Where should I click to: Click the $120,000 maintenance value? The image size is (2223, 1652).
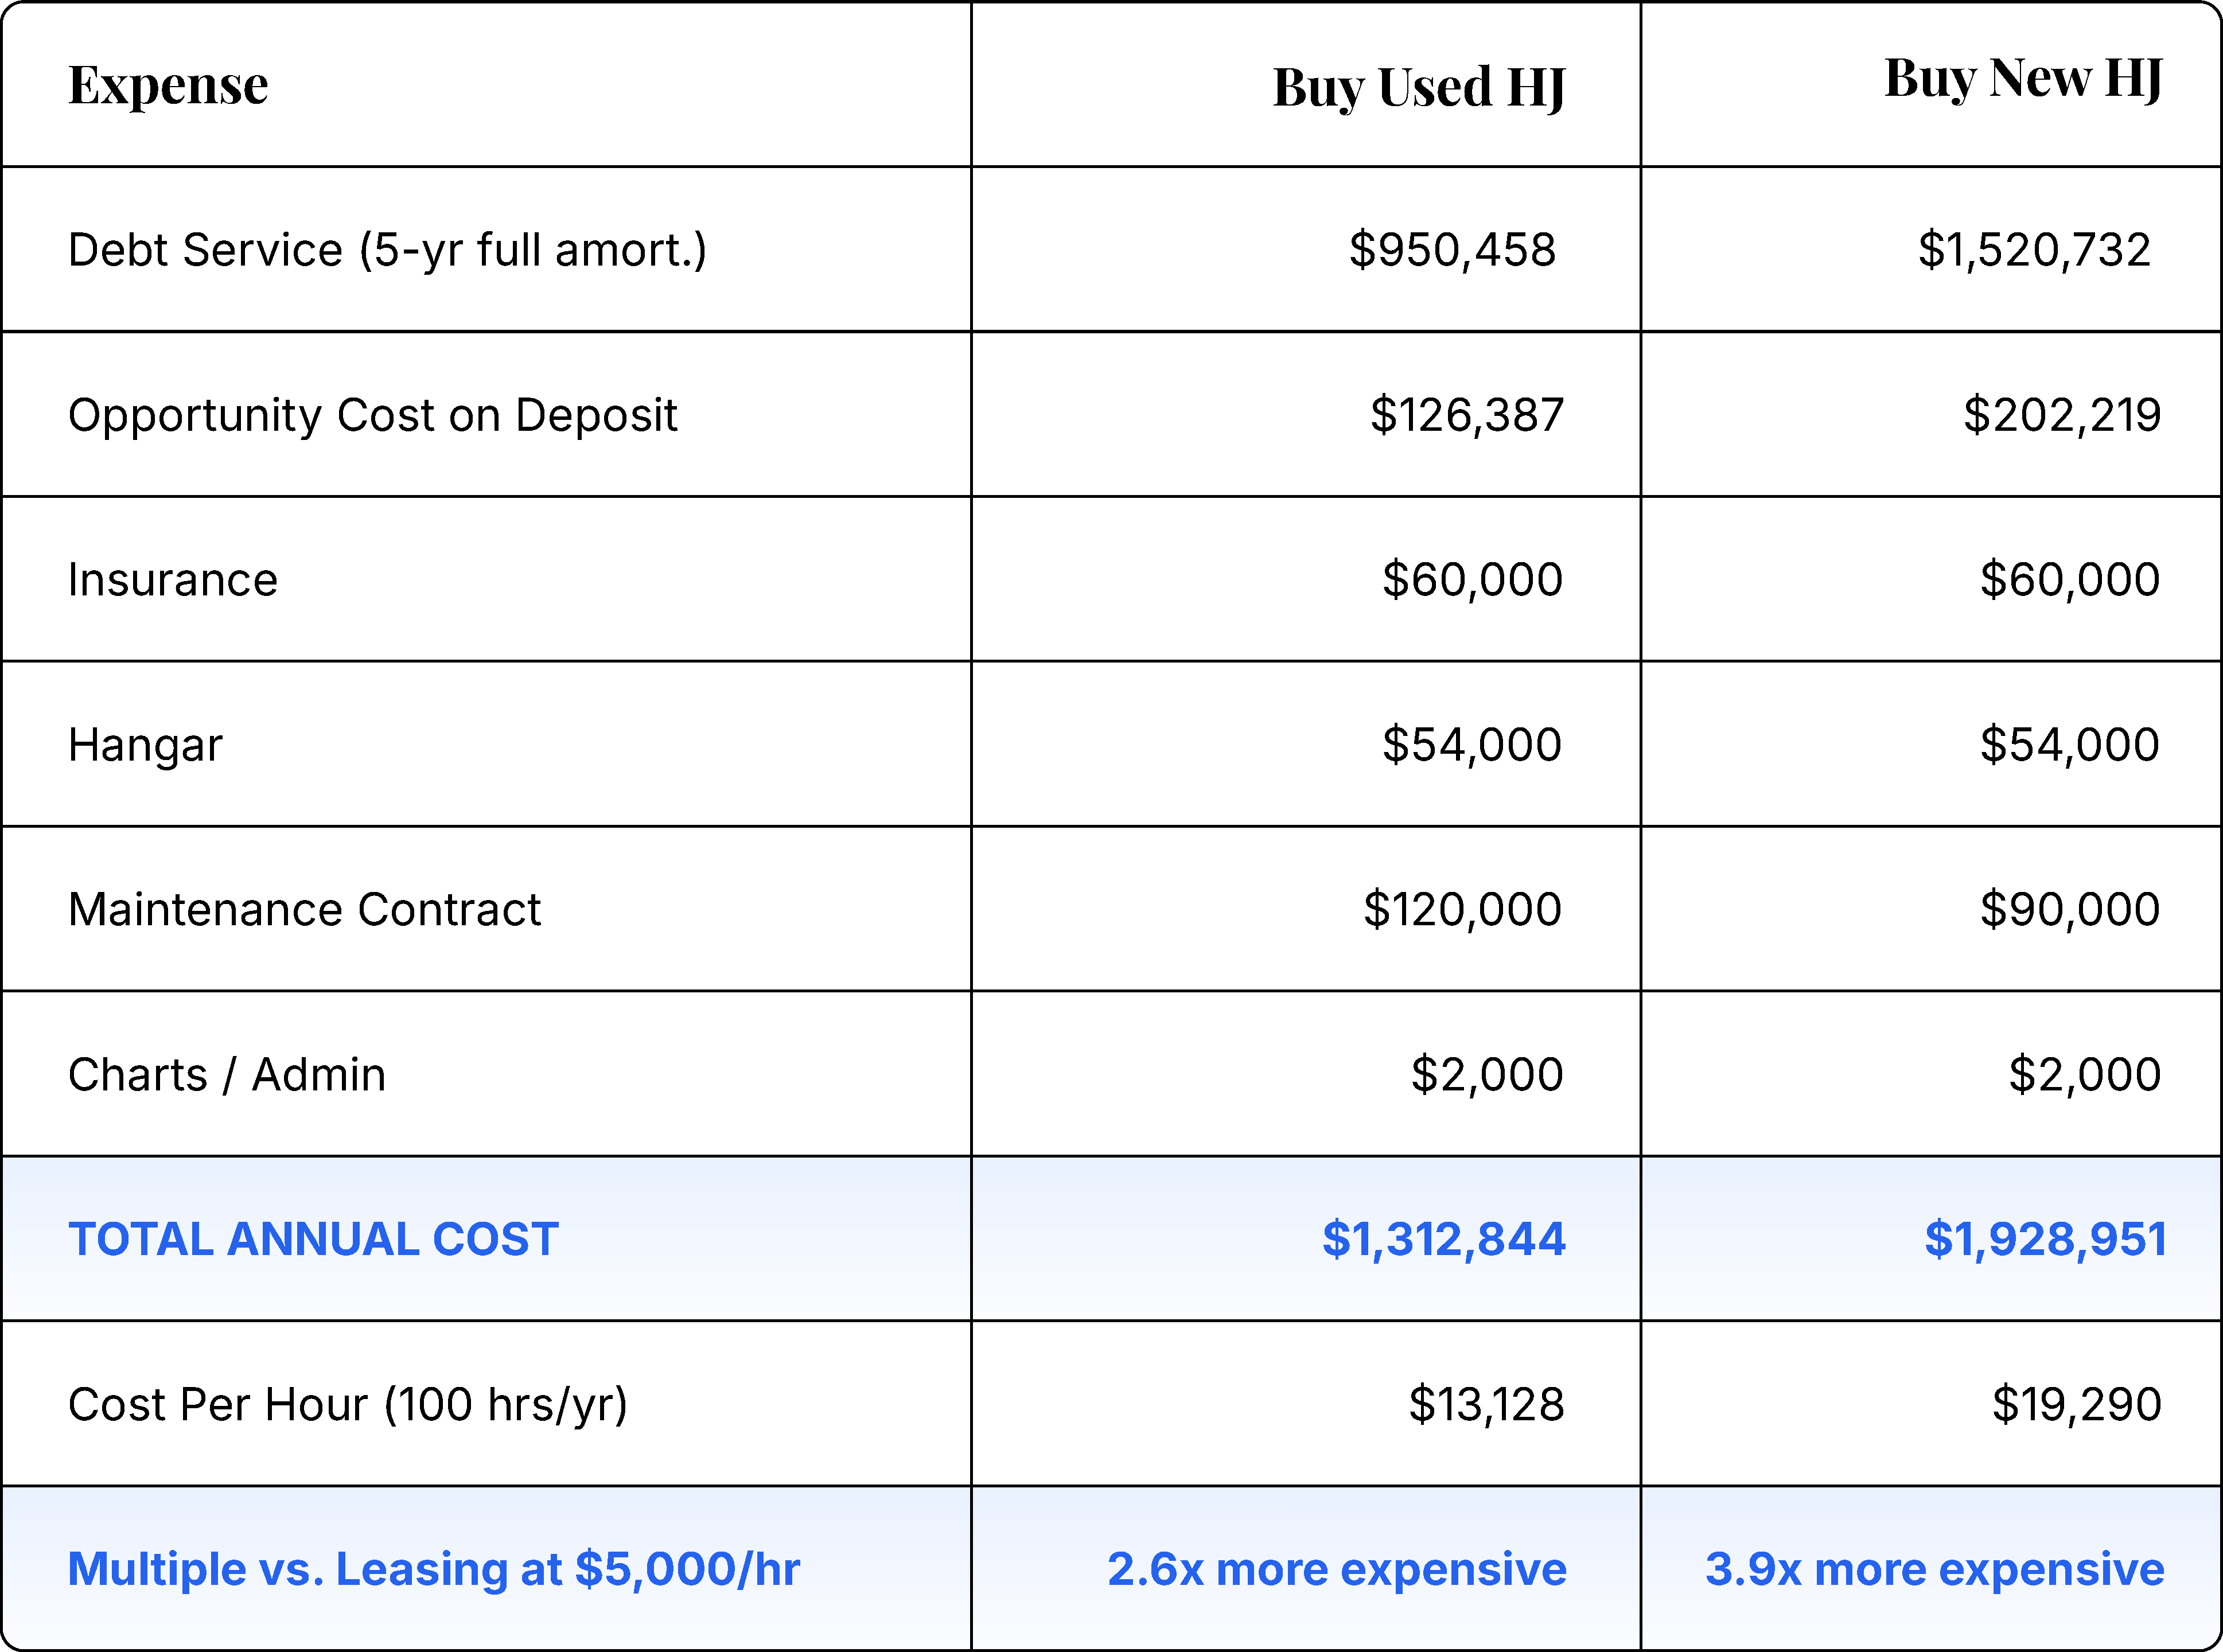tap(1462, 910)
